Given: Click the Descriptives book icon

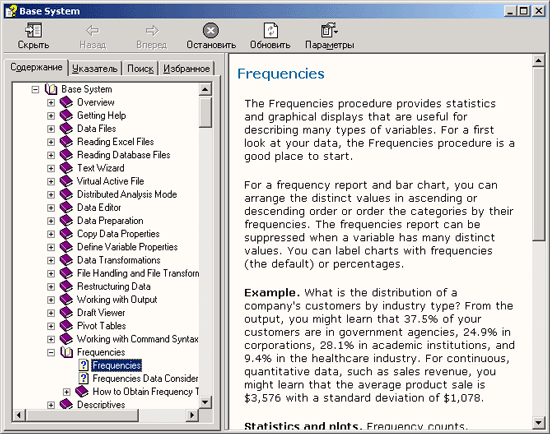Looking at the screenshot, I should click(66, 405).
